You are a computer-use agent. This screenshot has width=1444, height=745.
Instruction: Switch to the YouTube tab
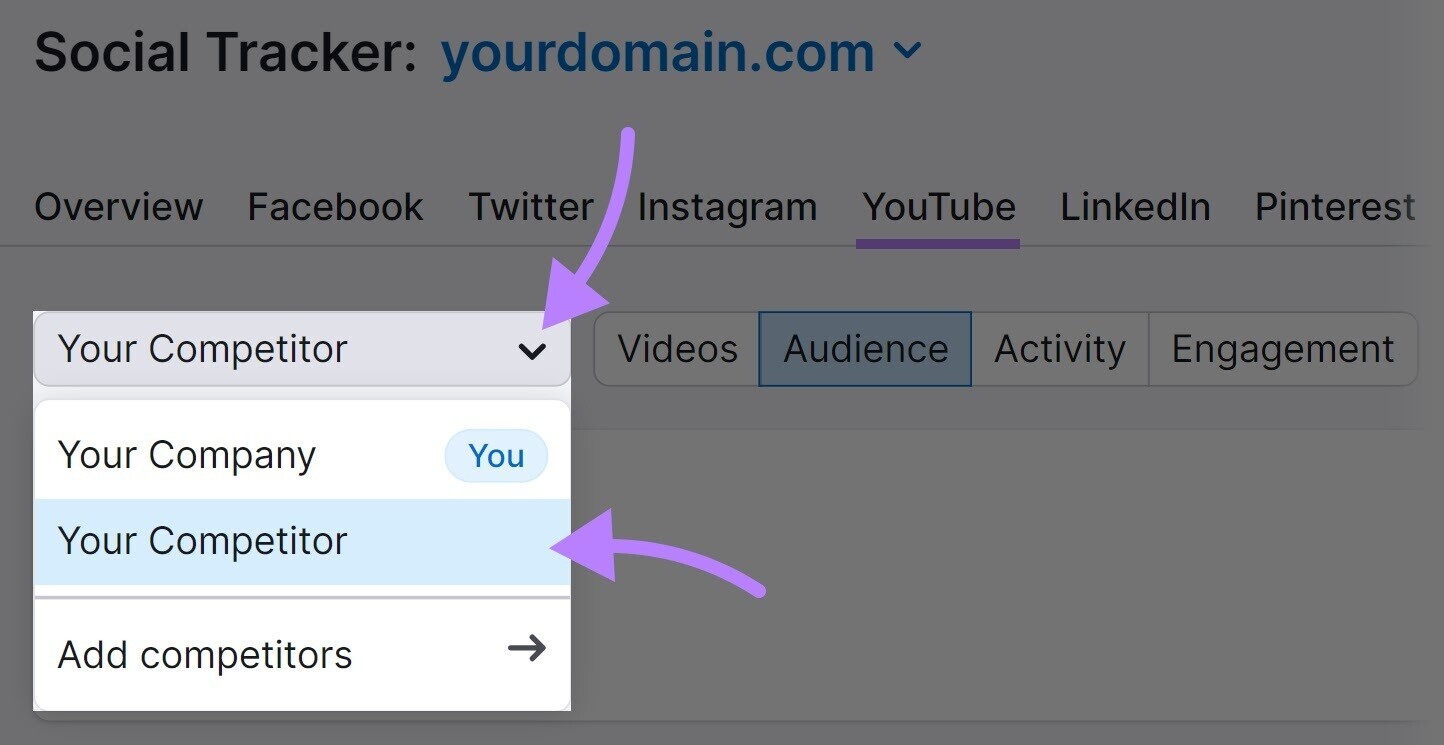[937, 207]
